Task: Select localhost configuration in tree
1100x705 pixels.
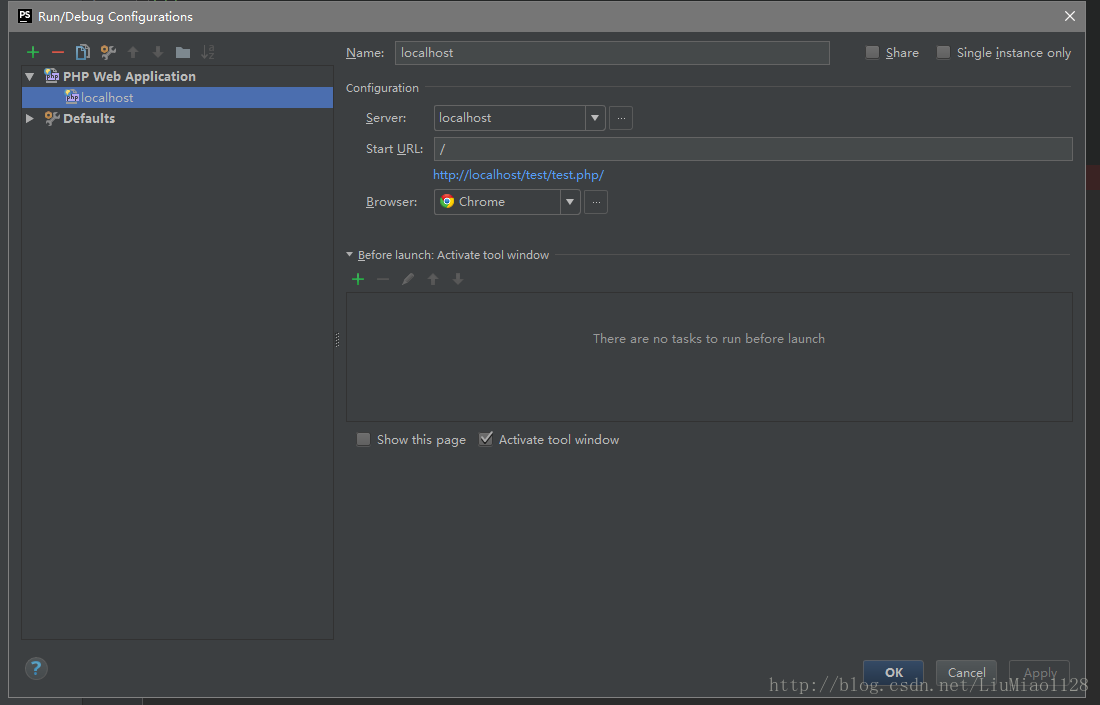Action: [177, 98]
